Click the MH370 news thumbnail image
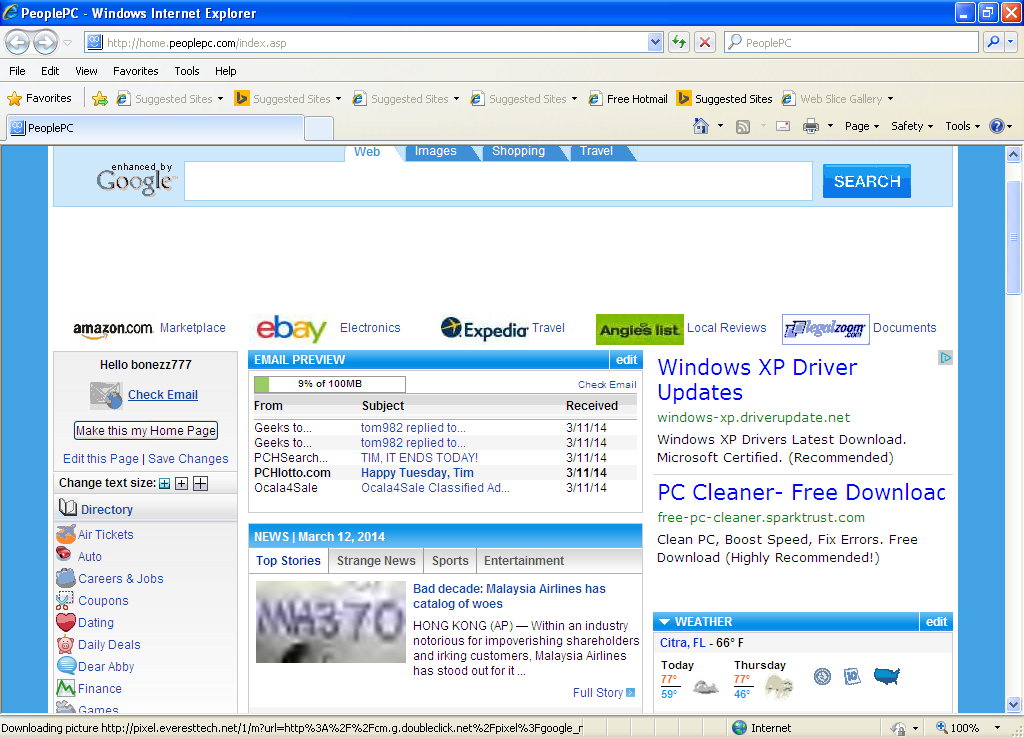 pyautogui.click(x=330, y=622)
